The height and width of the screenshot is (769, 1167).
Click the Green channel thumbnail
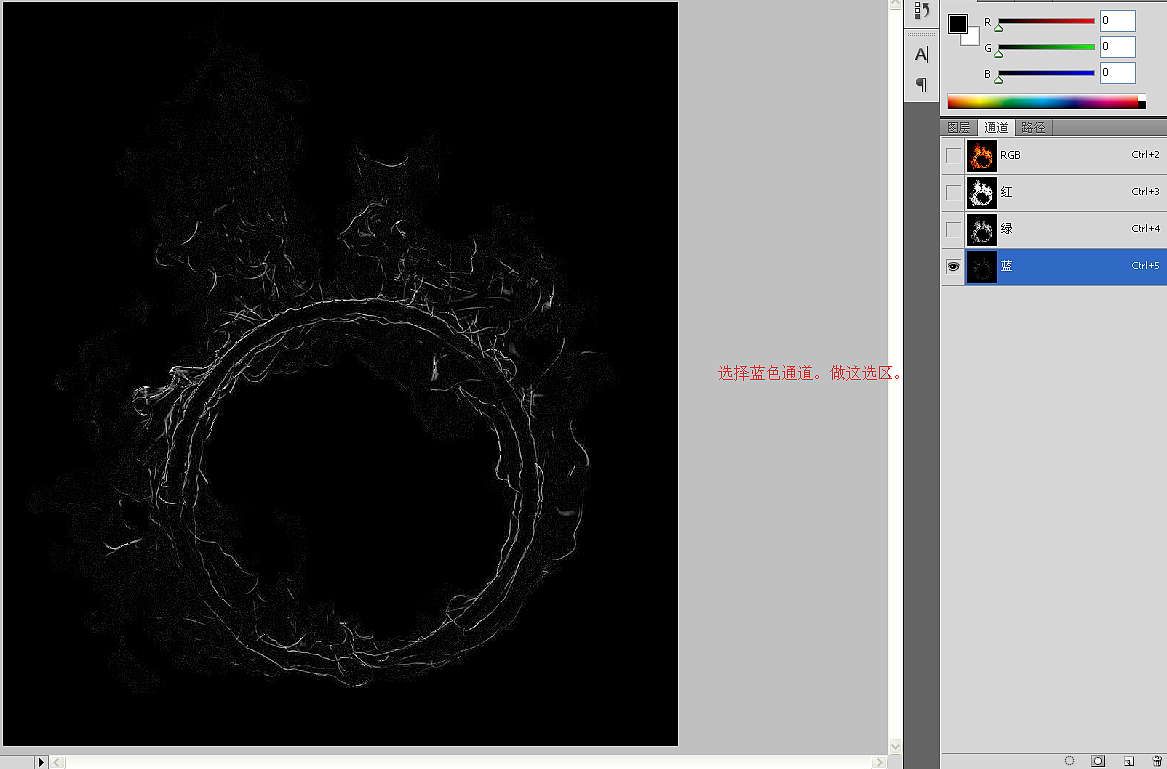pyautogui.click(x=982, y=229)
